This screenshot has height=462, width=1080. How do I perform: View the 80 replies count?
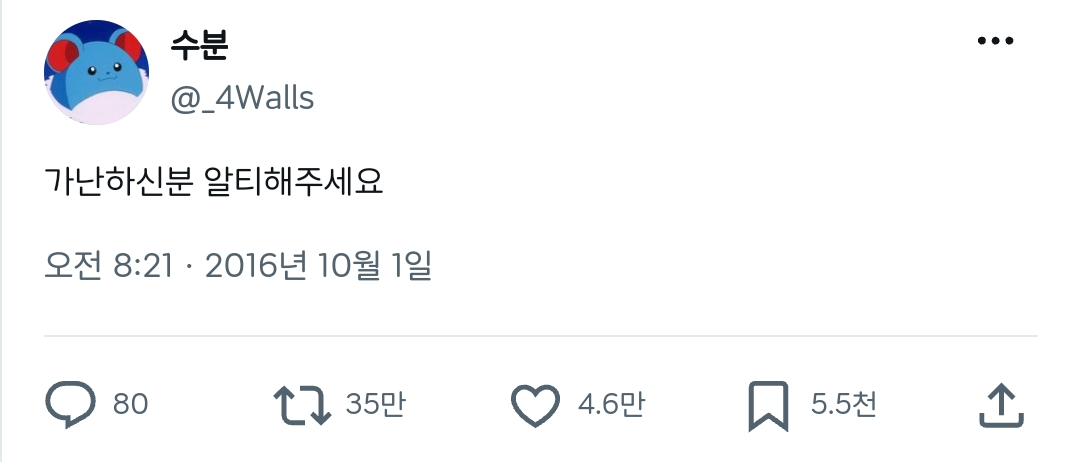click(130, 404)
